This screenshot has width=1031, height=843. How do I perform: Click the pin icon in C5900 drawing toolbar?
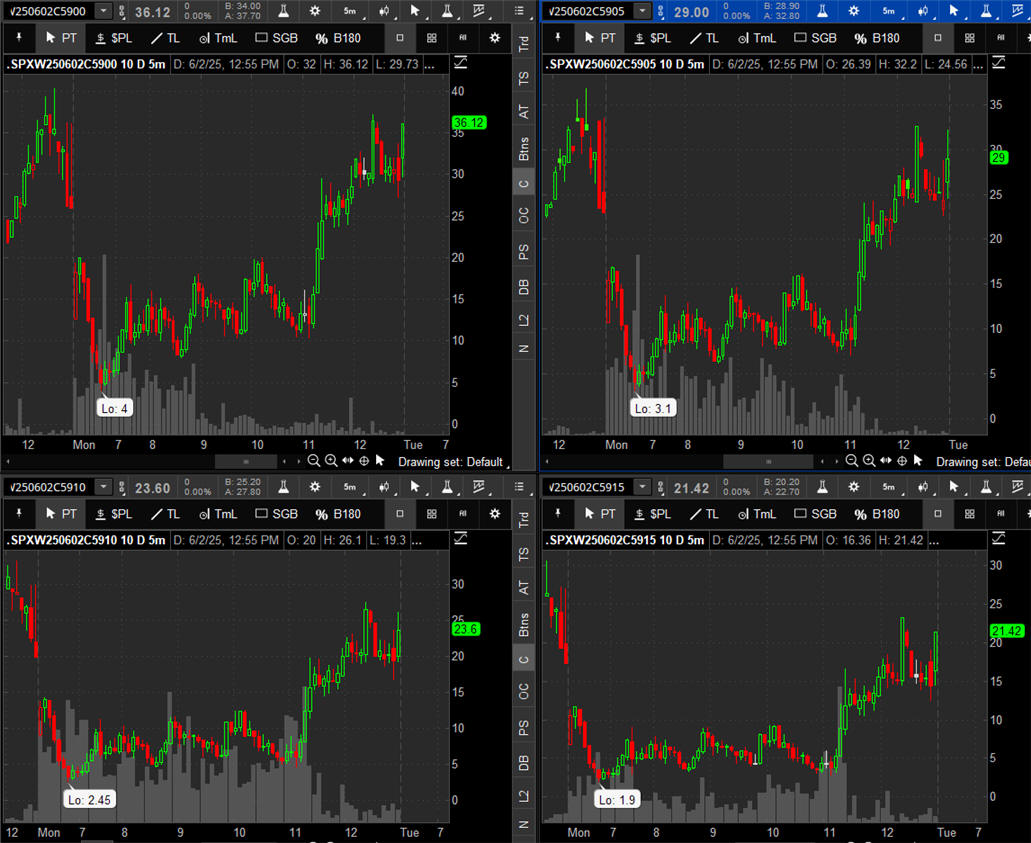(19, 38)
